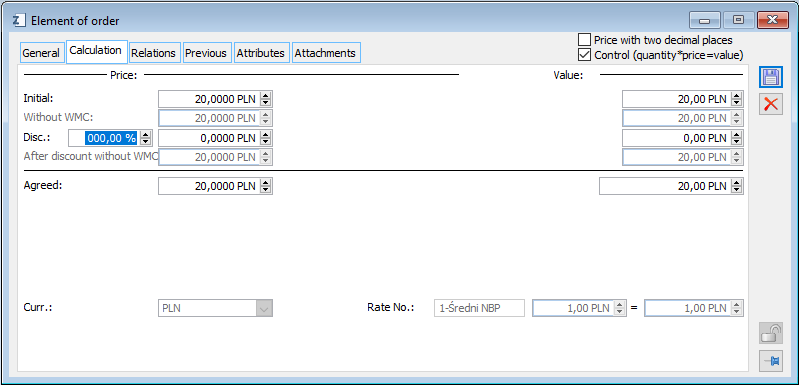Viewport: 799px width, 385px height.
Task: Save the order element with the floppy disk icon
Action: 770,78
